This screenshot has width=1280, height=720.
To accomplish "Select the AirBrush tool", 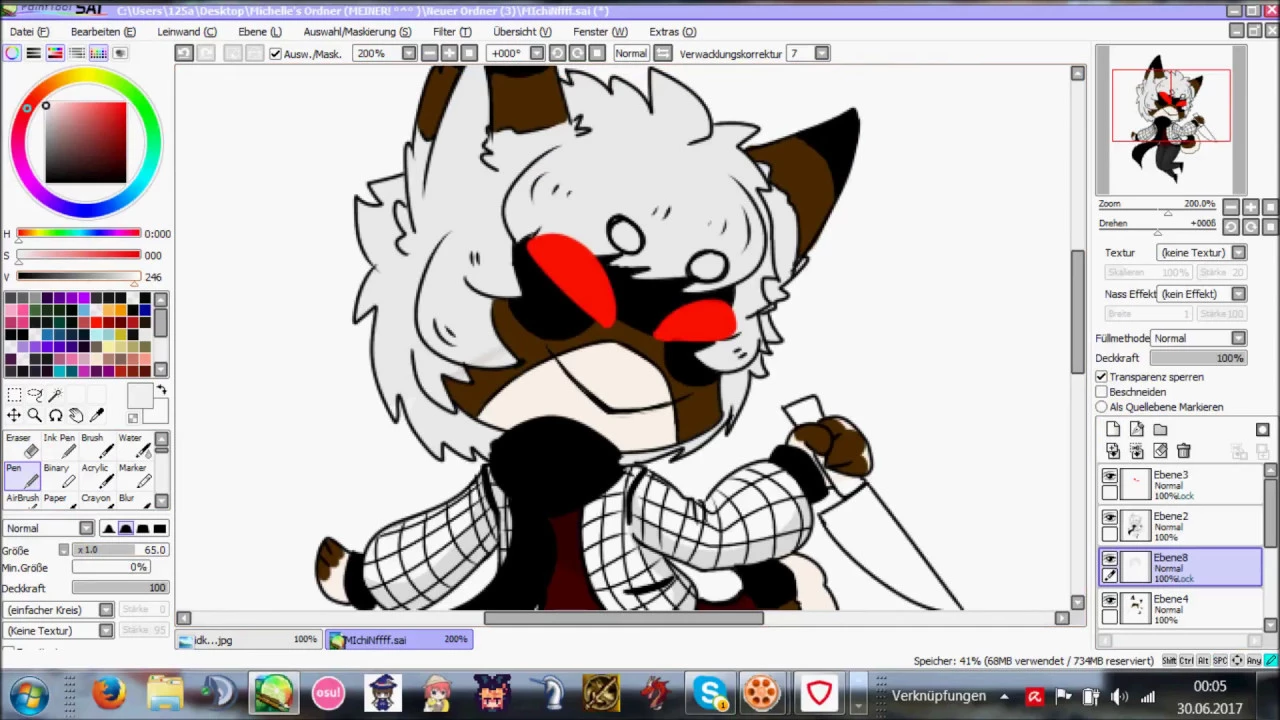I will (x=22, y=498).
